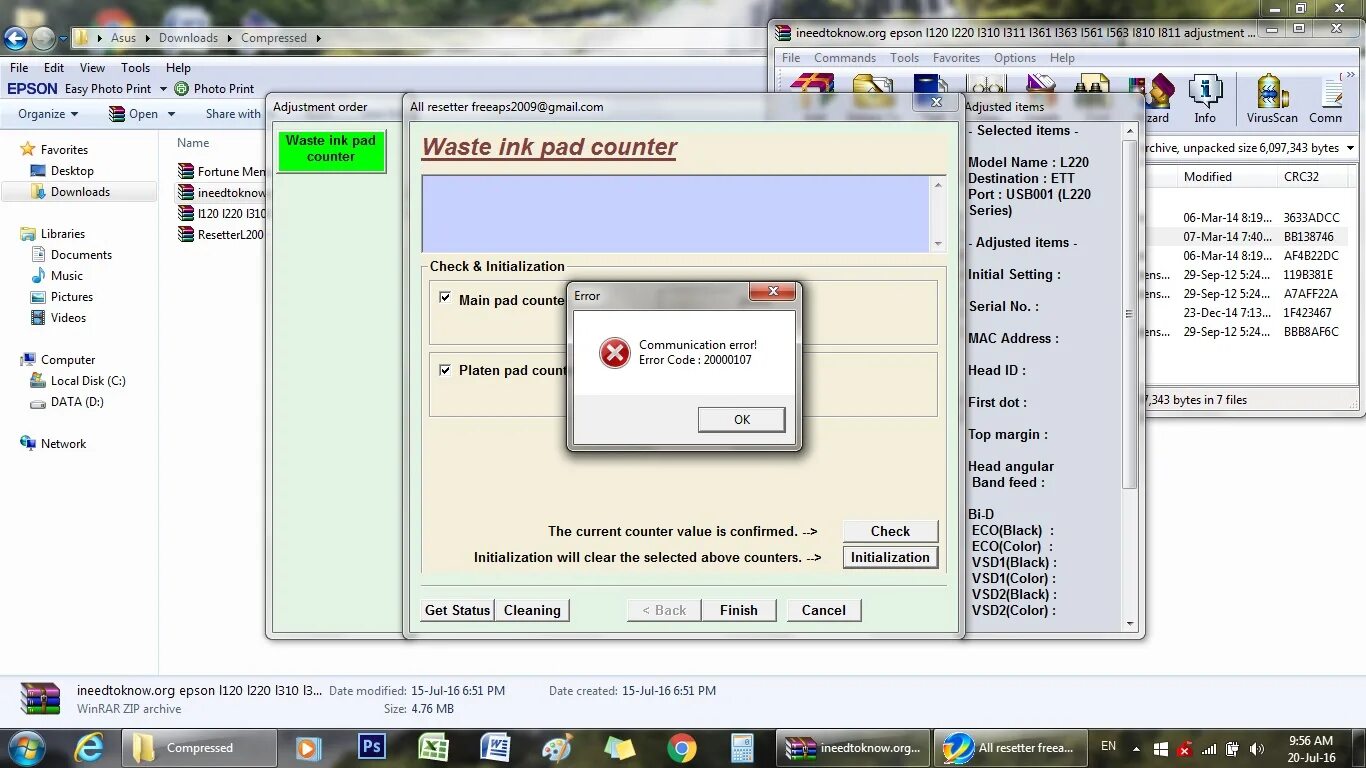This screenshot has height=768, width=1366.
Task: Select Favorites in navigation pane
Action: tap(64, 150)
